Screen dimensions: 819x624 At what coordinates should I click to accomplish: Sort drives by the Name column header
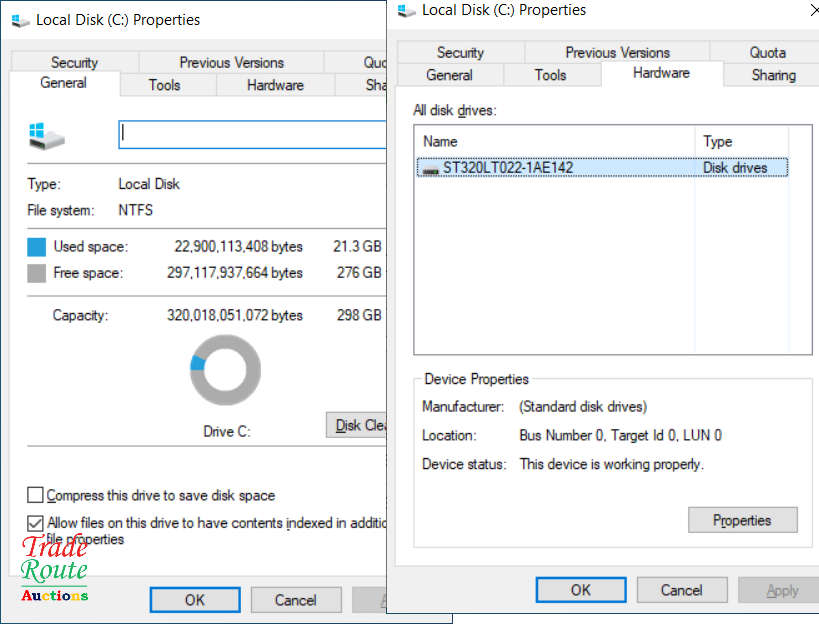pos(555,141)
